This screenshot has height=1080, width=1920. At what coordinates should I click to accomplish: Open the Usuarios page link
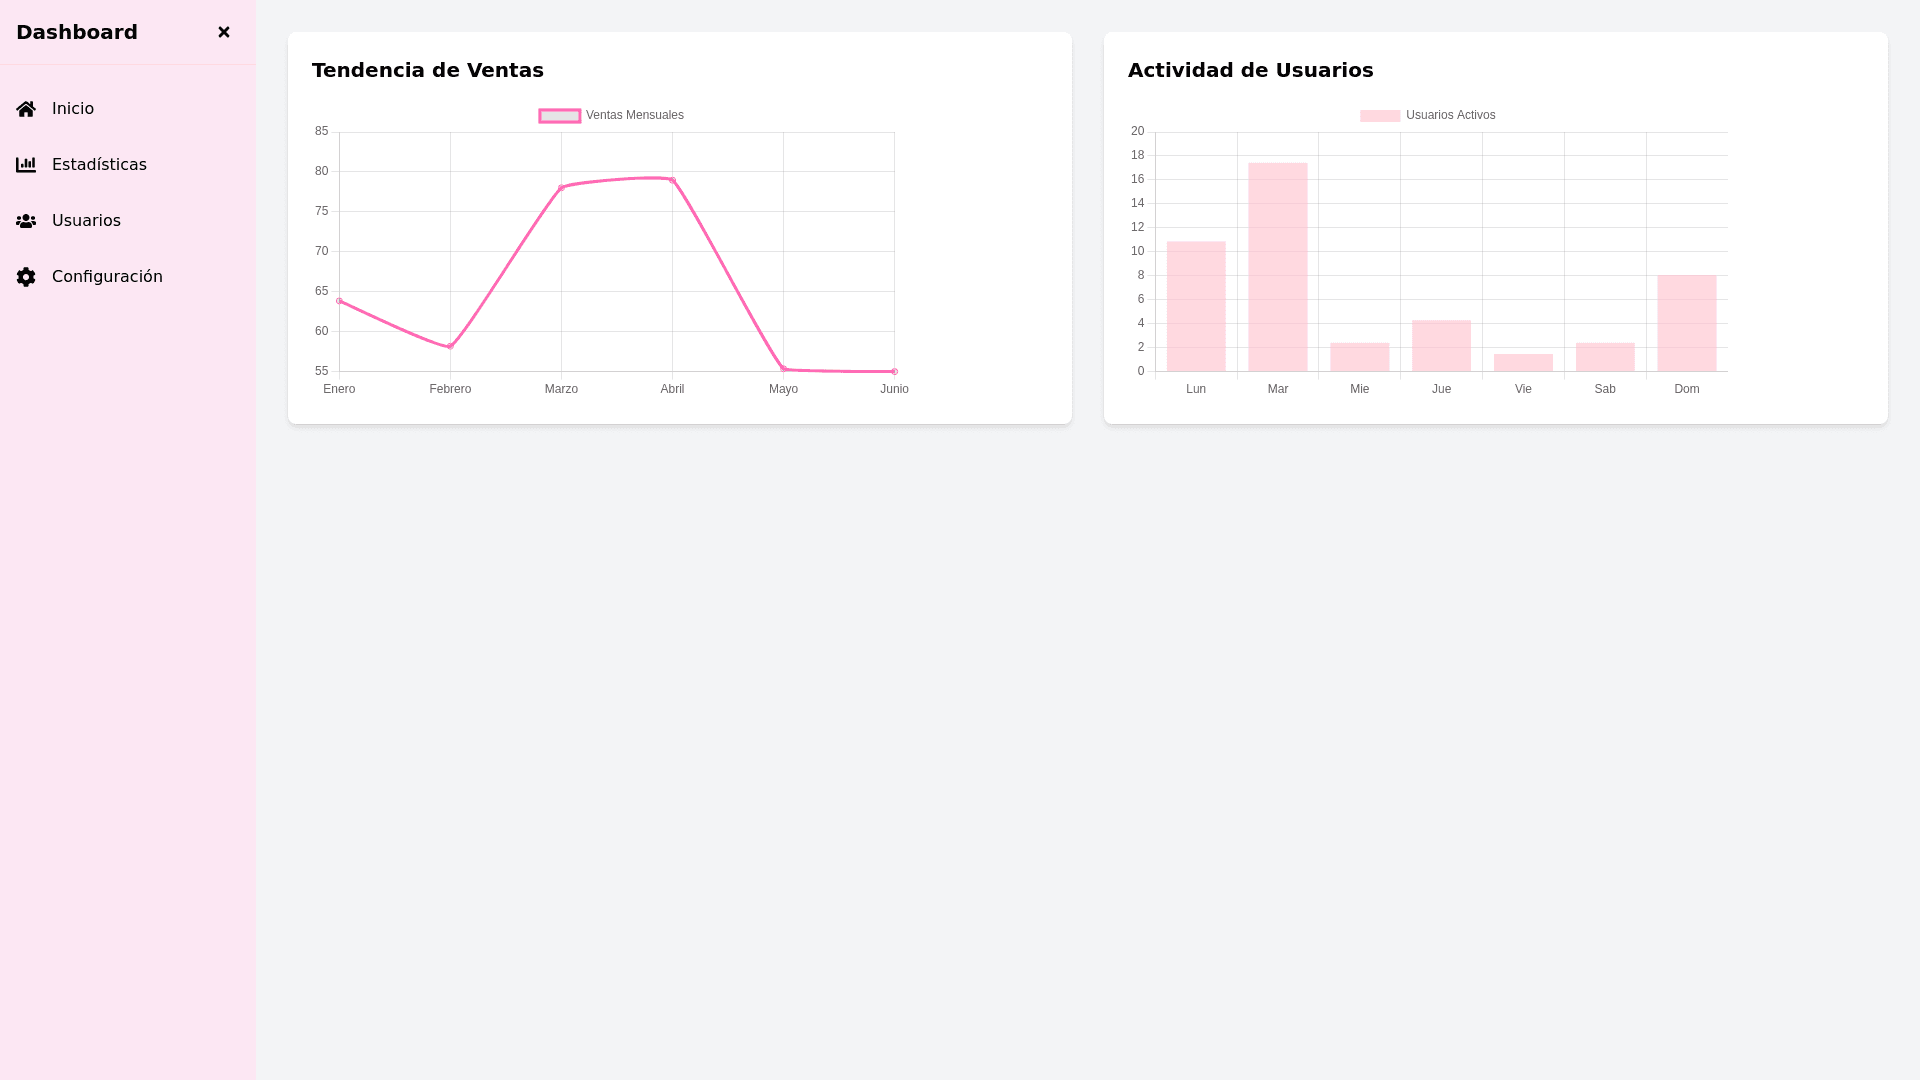pos(86,221)
